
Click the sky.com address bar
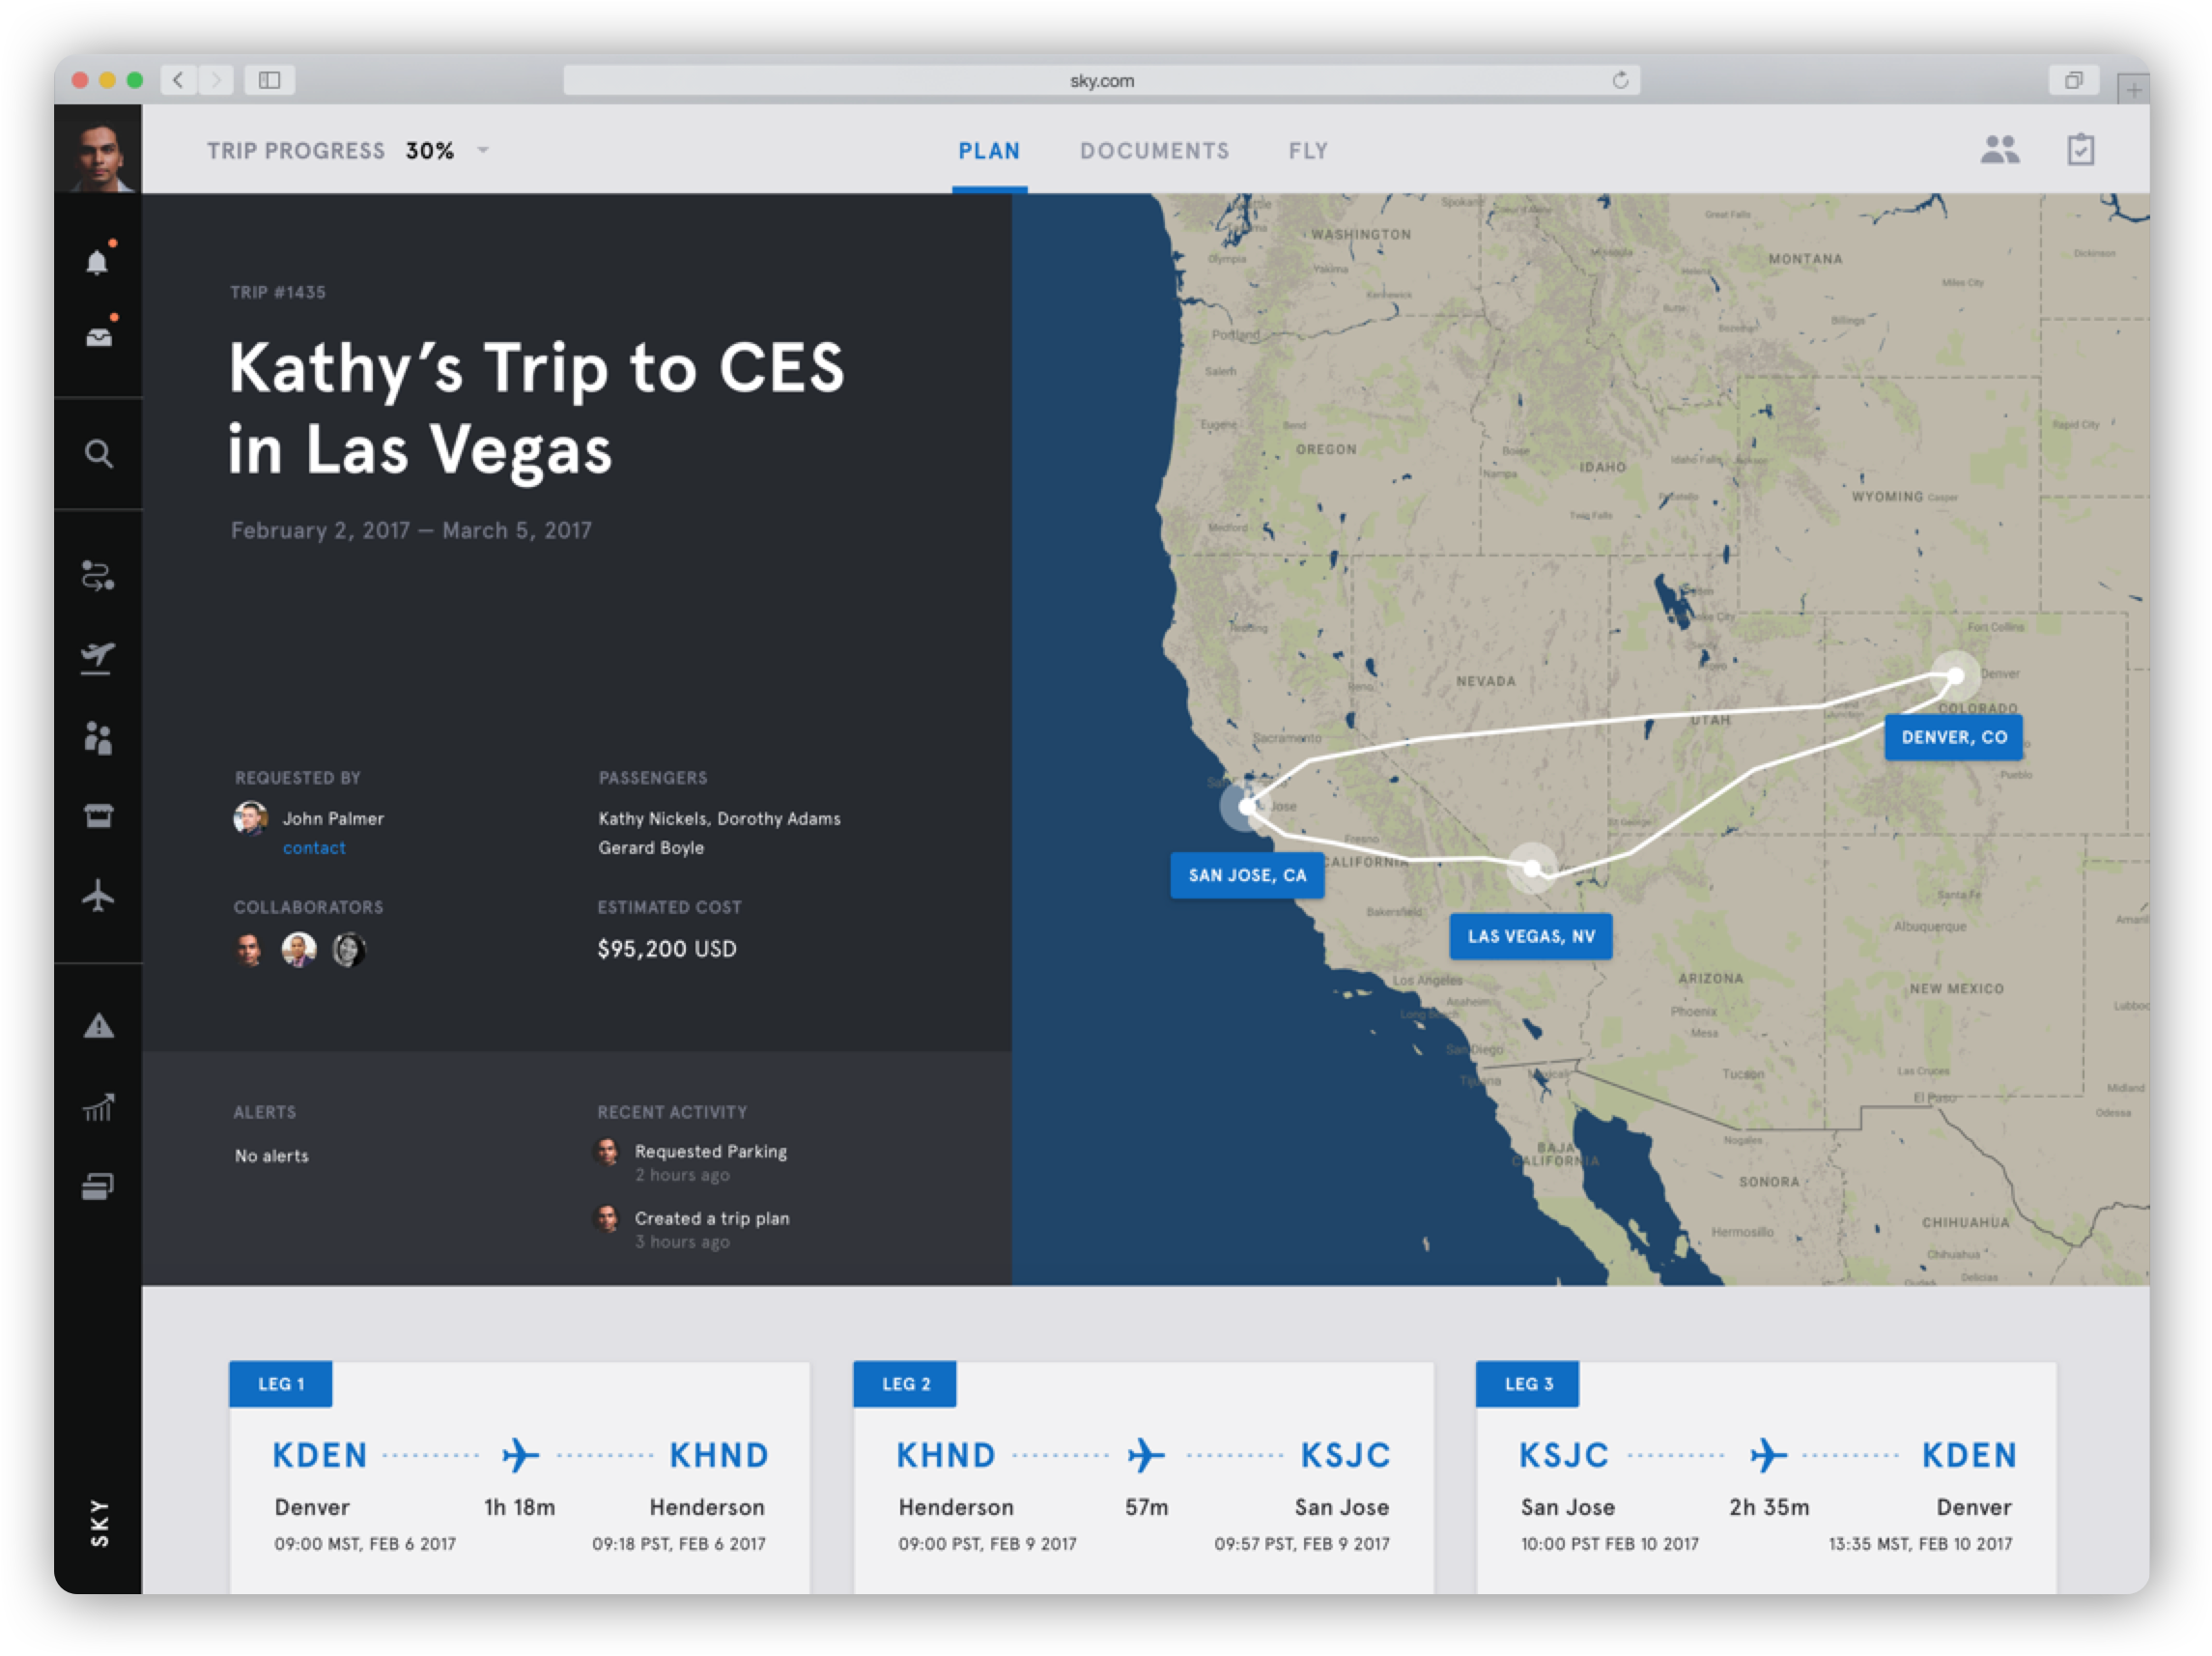[1101, 80]
